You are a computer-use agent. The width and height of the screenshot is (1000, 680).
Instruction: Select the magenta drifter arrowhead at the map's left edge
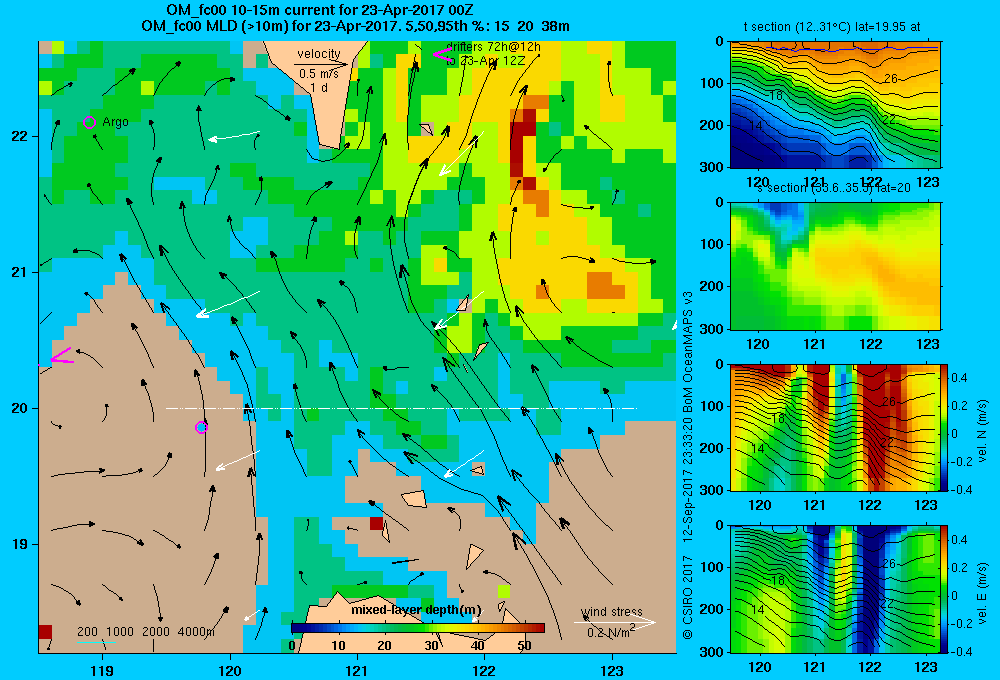click(x=61, y=357)
